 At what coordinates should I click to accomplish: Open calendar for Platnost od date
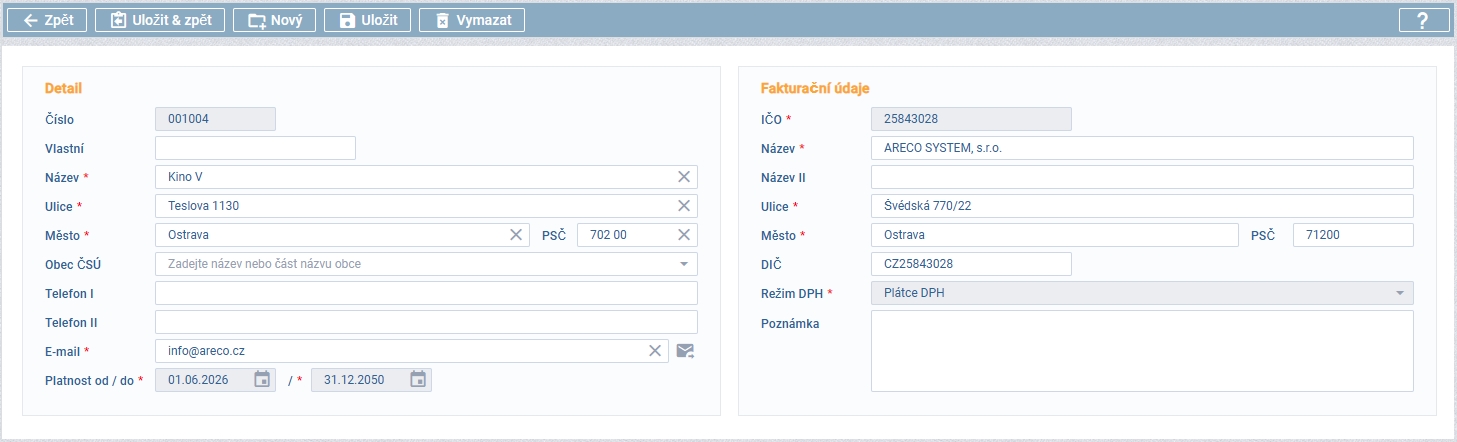(x=262, y=380)
